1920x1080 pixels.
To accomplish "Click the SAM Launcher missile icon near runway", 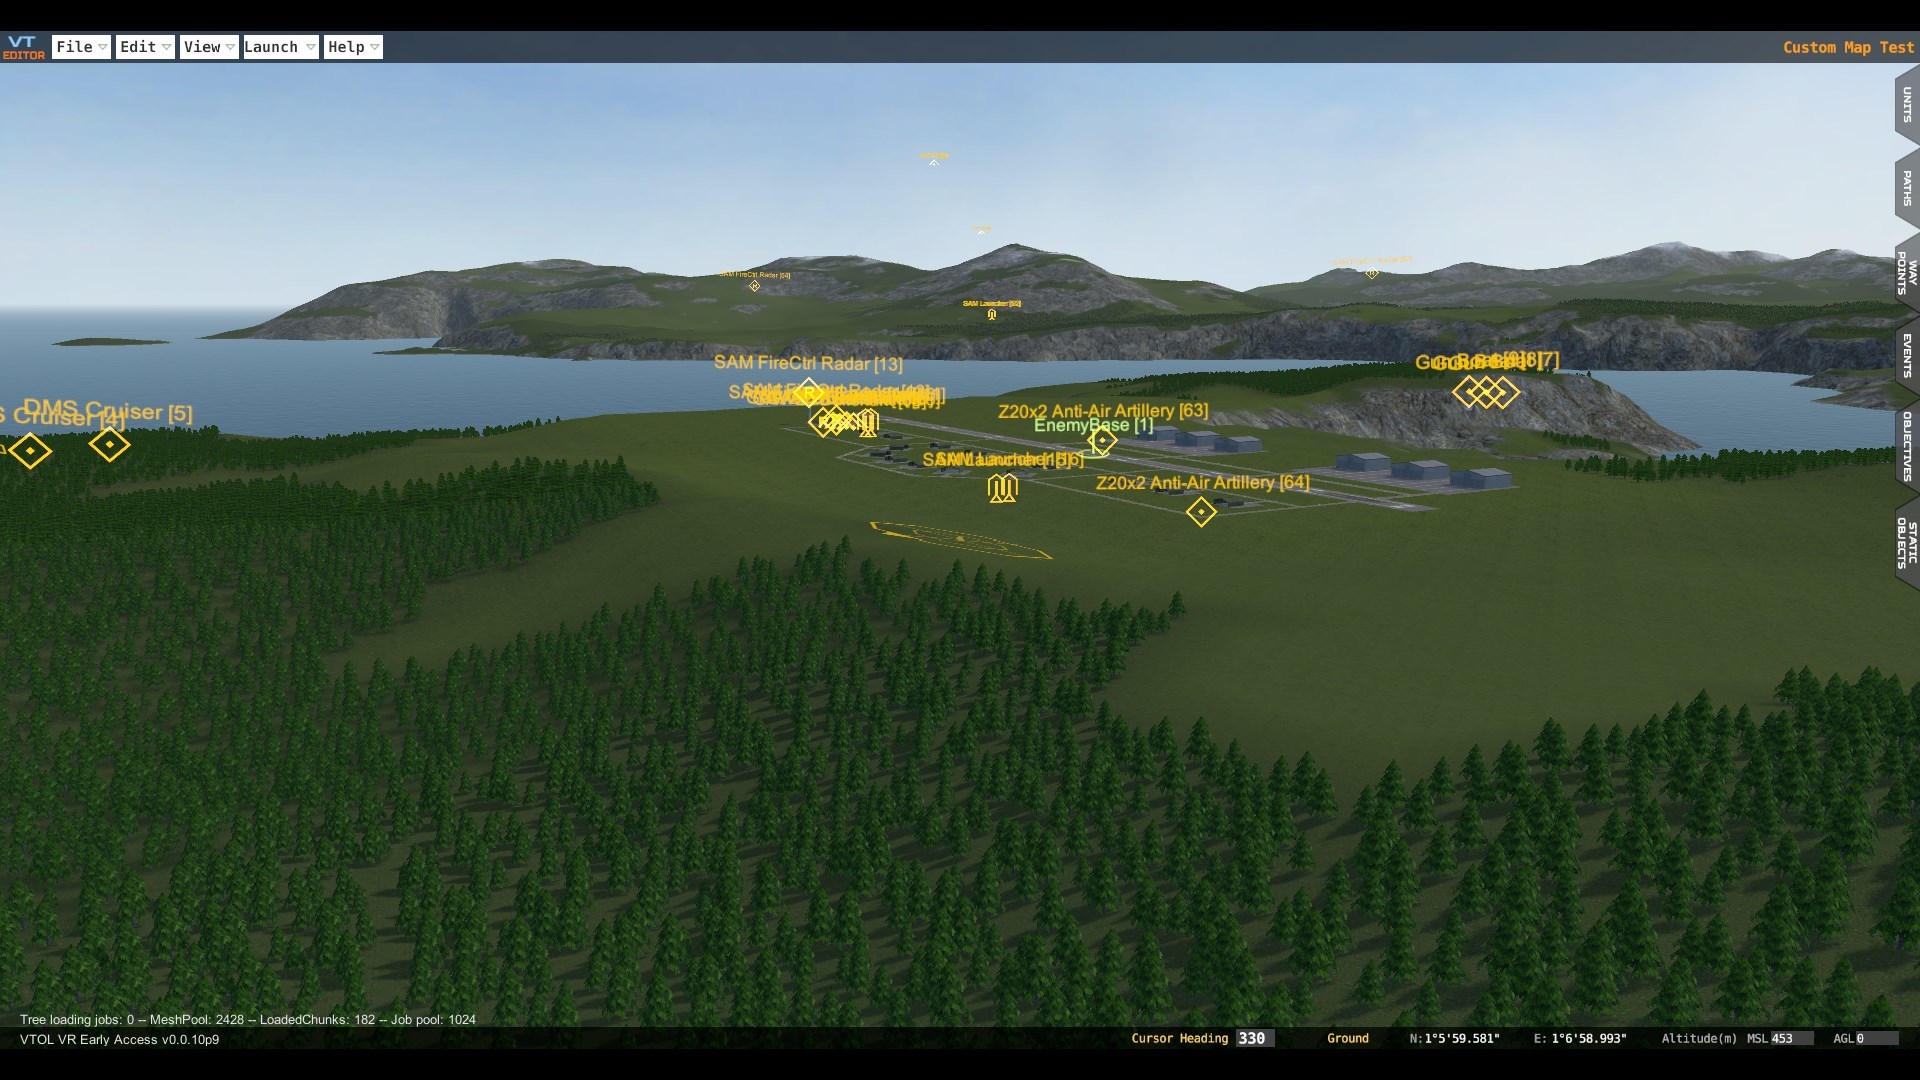I will pos(1002,488).
